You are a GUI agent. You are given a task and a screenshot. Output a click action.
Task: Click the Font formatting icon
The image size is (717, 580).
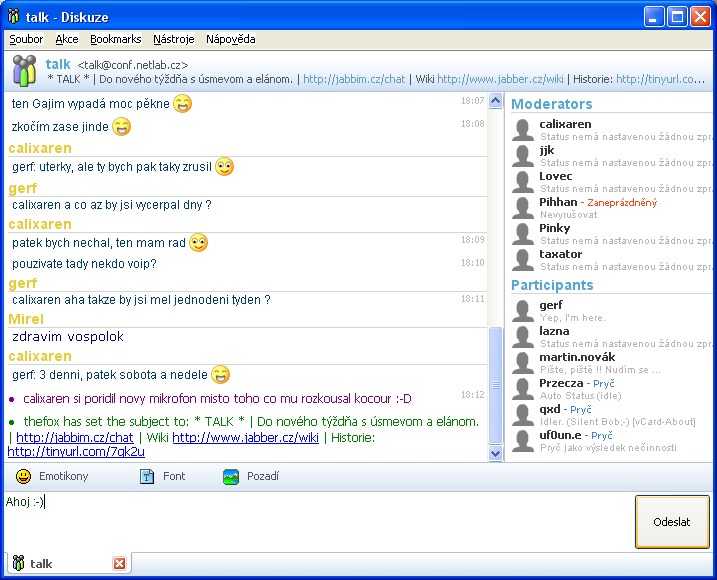pos(147,477)
